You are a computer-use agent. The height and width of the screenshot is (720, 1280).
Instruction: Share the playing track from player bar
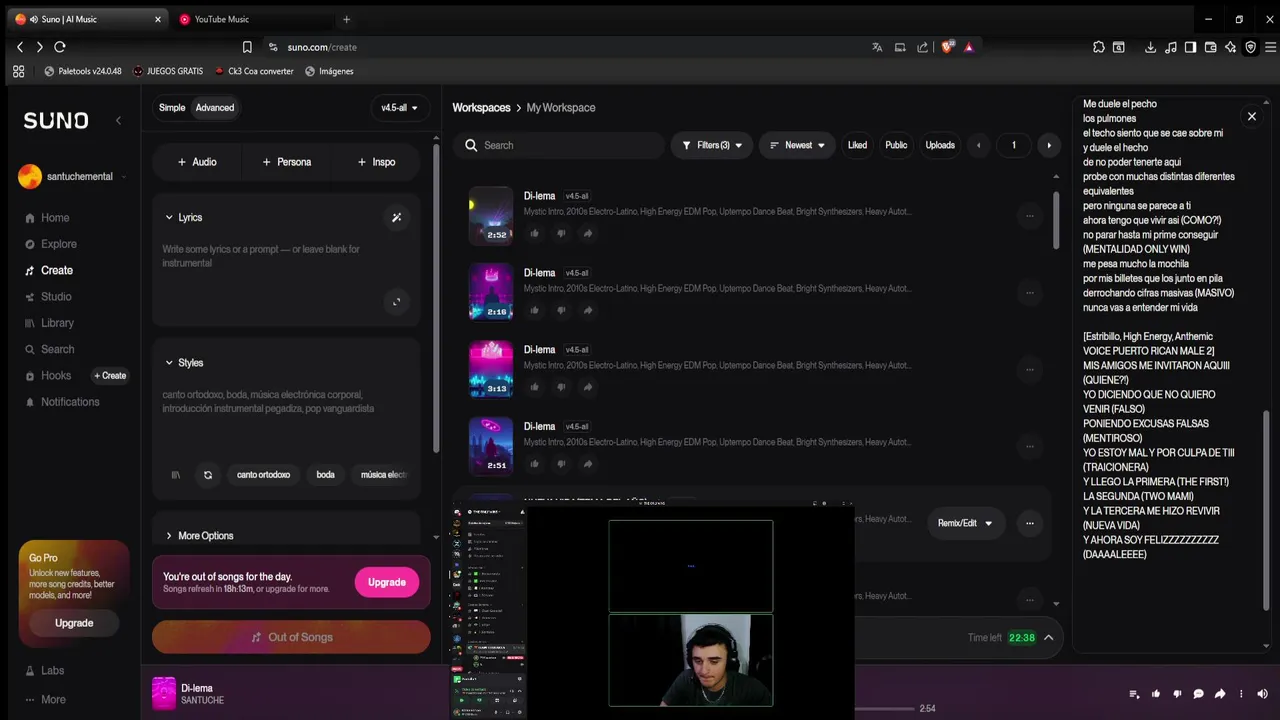pyautogui.click(x=1220, y=694)
